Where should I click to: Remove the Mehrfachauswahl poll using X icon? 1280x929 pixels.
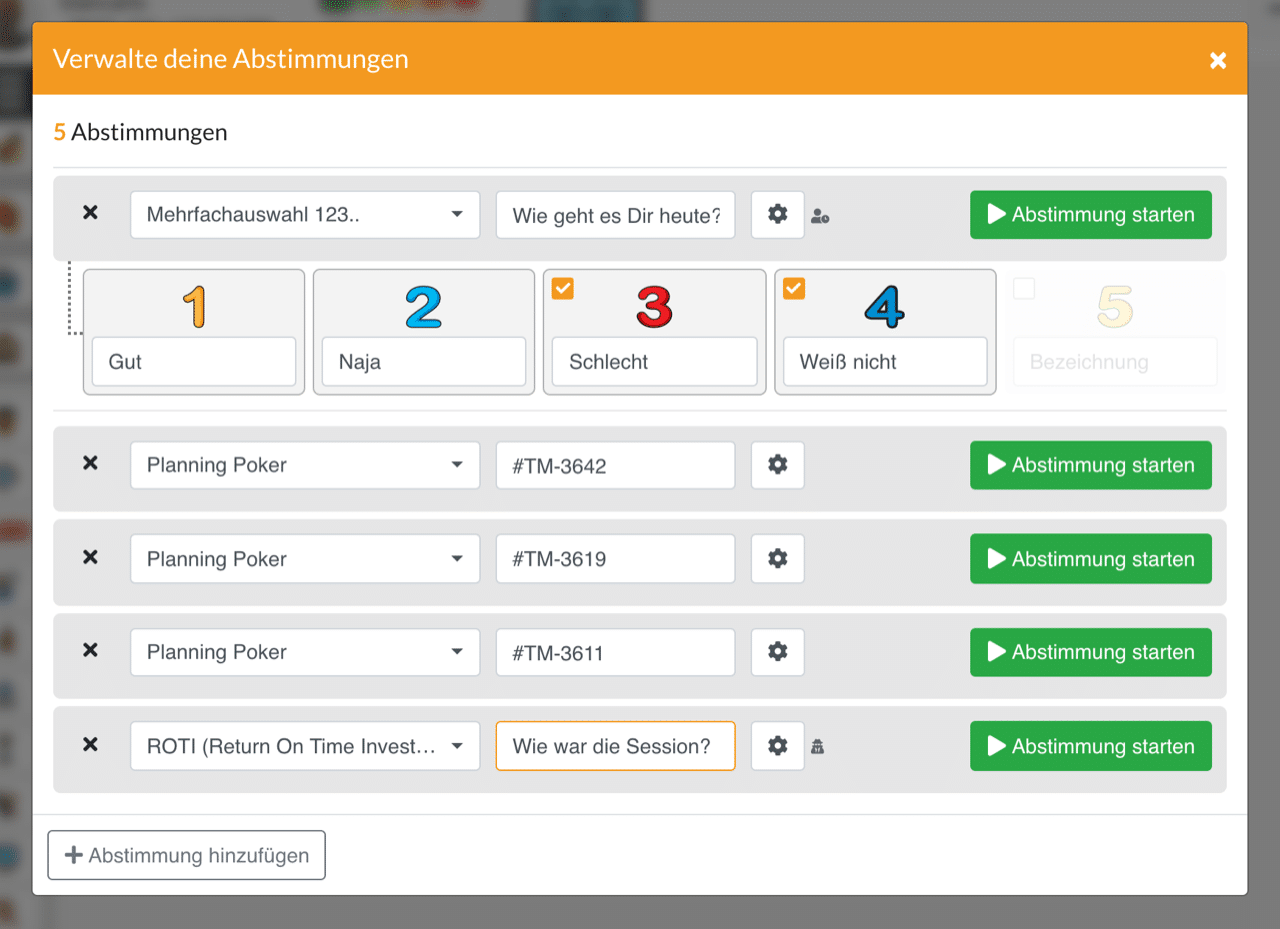tap(90, 213)
